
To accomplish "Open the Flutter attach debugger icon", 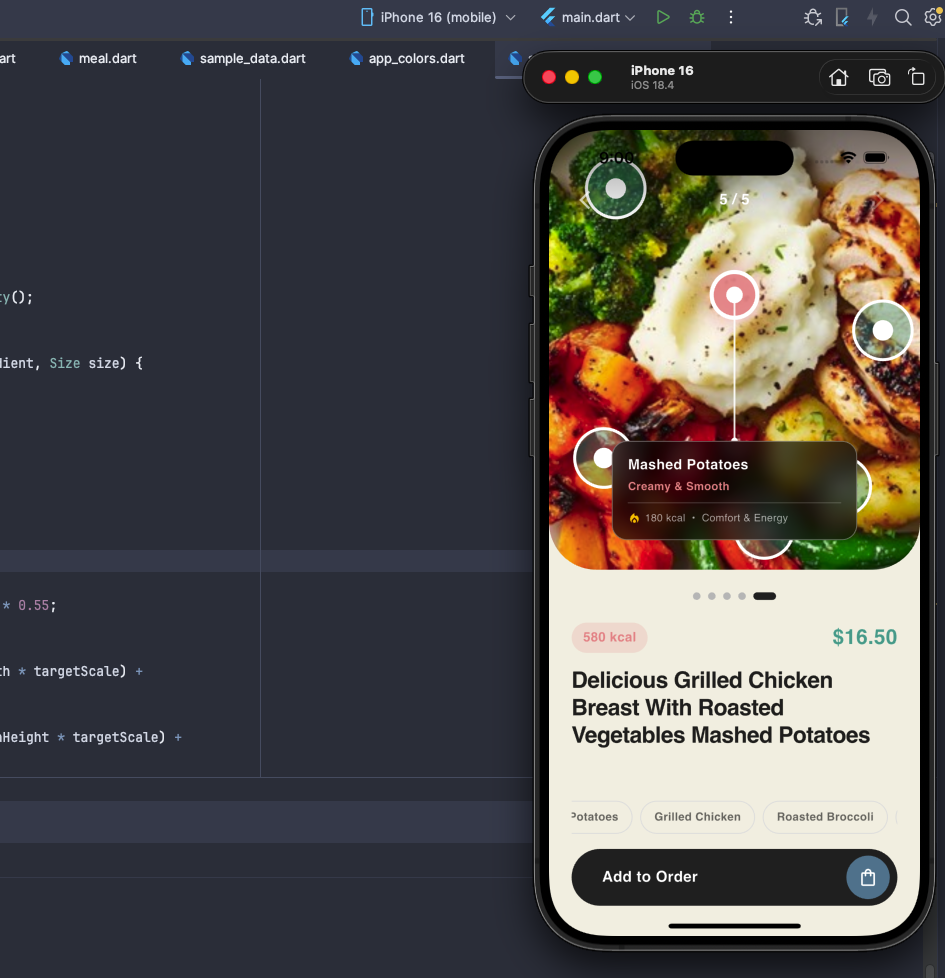I will coord(813,17).
